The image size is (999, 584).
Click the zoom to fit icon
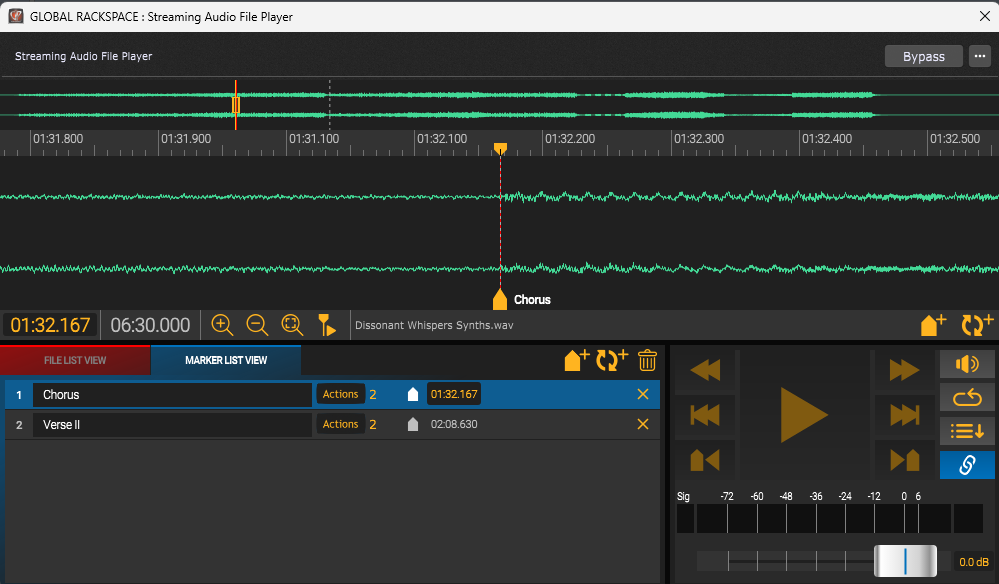292,325
